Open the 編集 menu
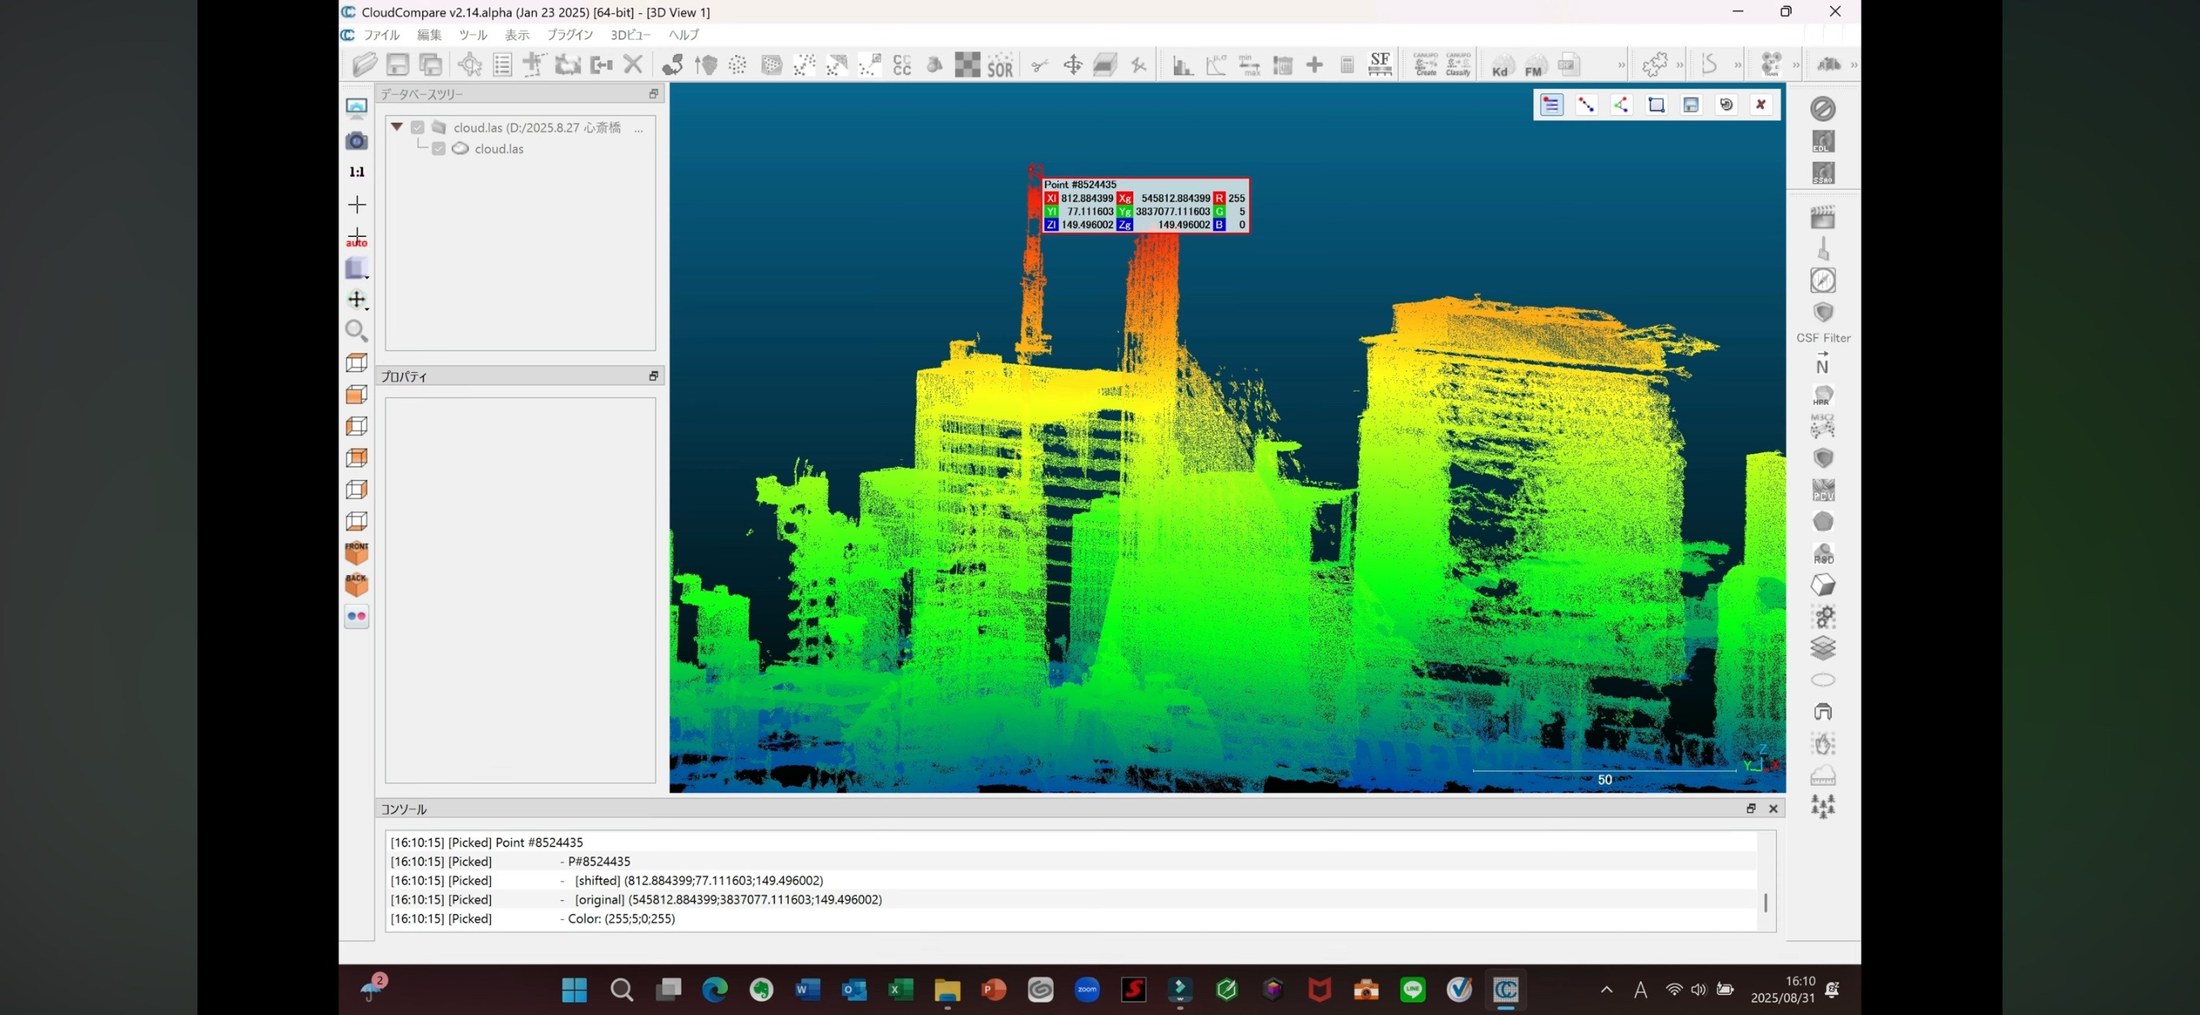Image resolution: width=2200 pixels, height=1015 pixels. point(429,35)
